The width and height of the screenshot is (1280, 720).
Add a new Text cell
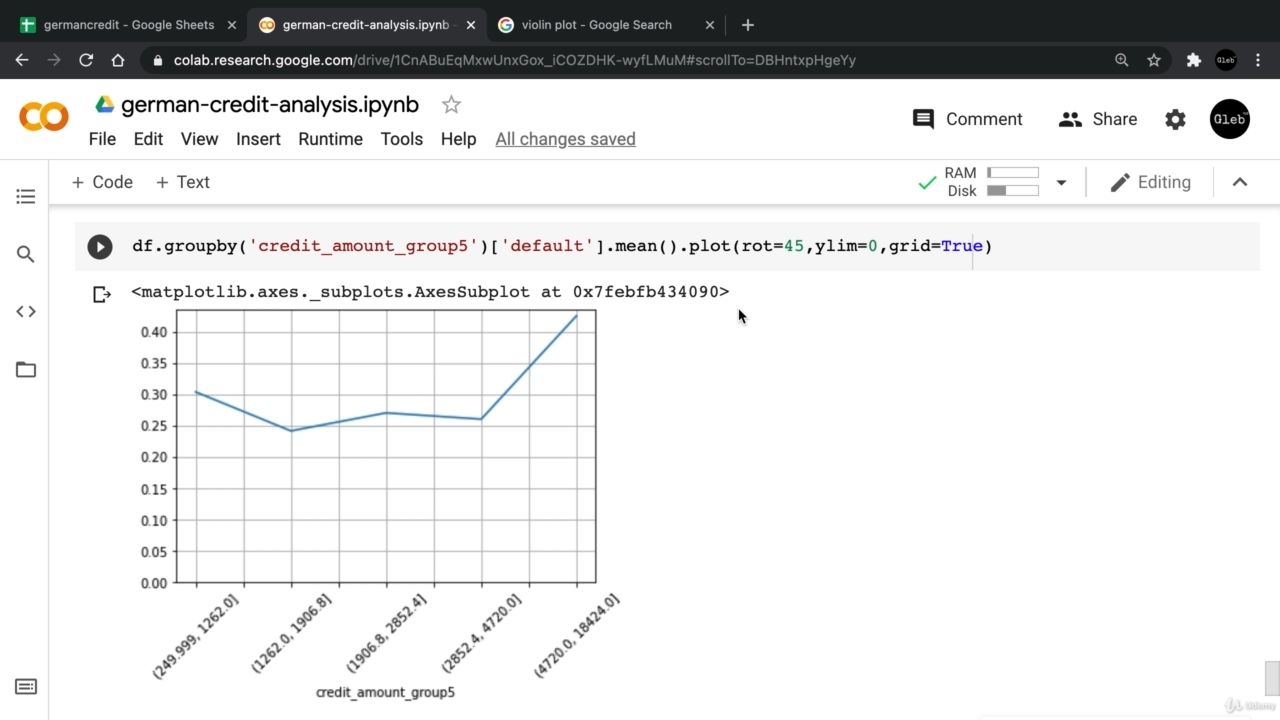[x=183, y=182]
